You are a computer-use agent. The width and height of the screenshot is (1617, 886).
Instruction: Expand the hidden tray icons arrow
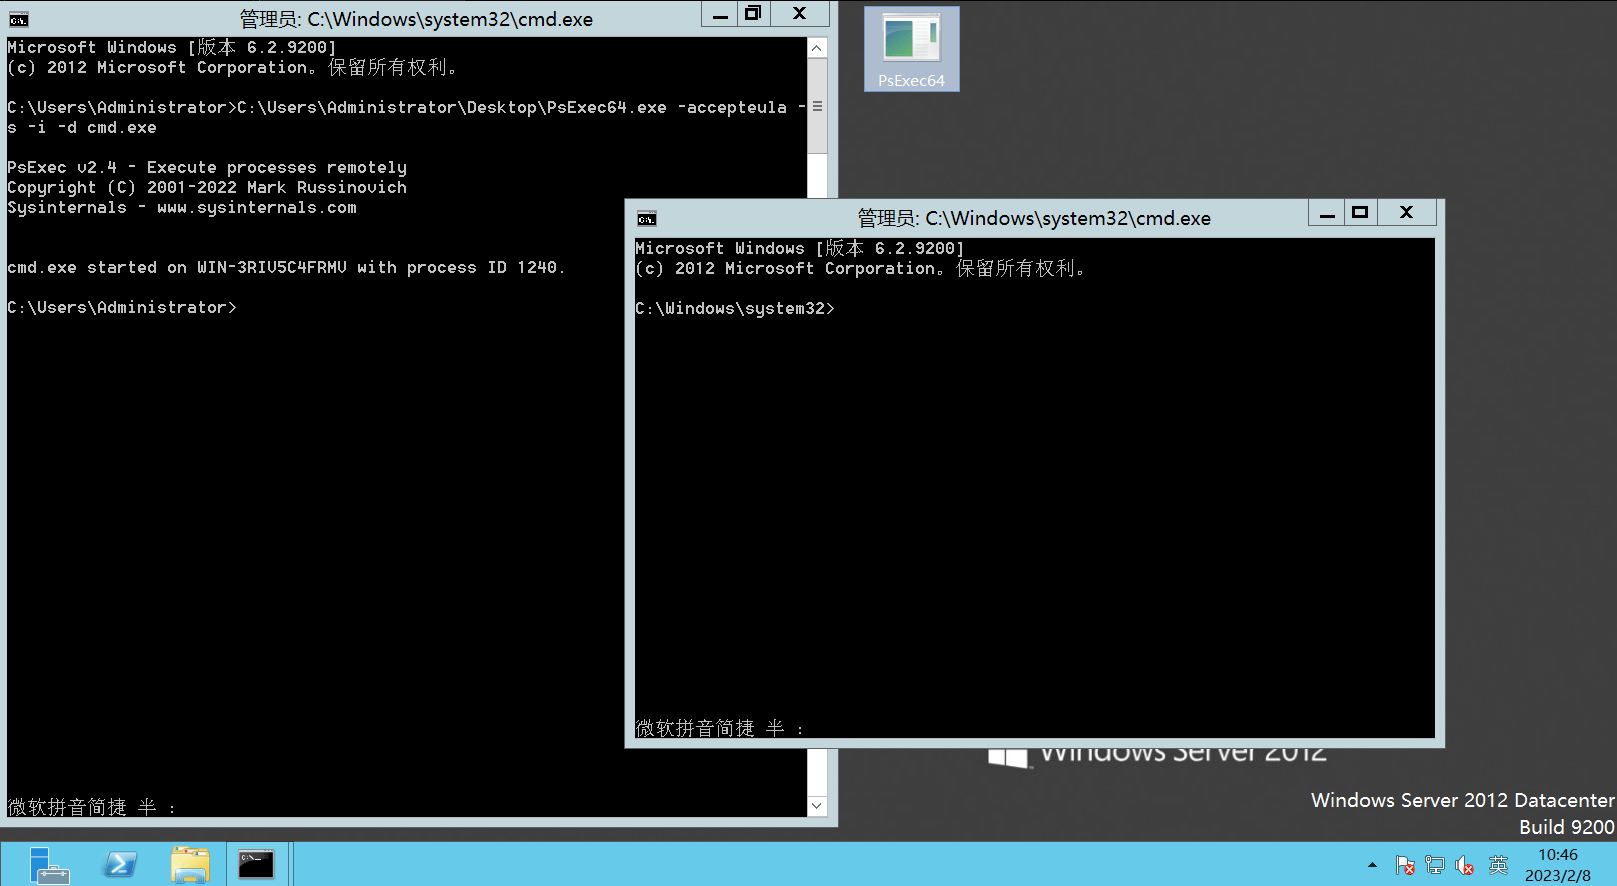click(1373, 865)
